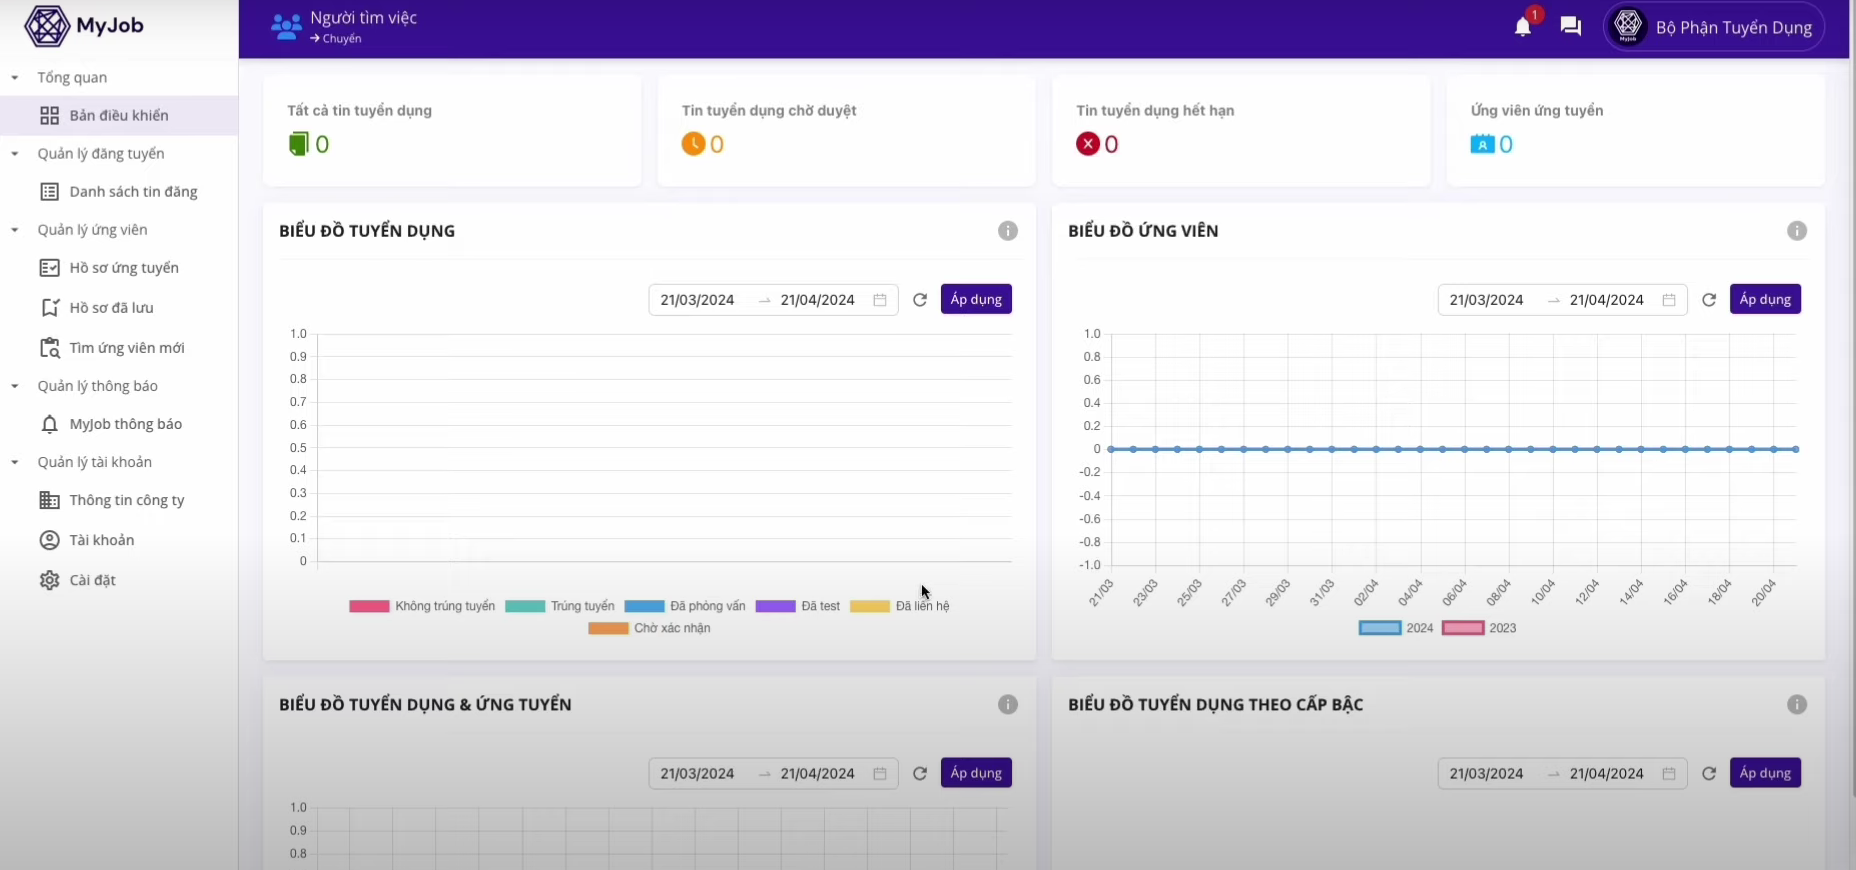This screenshot has width=1856, height=870.
Task: Toggle Chờ xác nhận legend swatch
Action: tap(608, 628)
